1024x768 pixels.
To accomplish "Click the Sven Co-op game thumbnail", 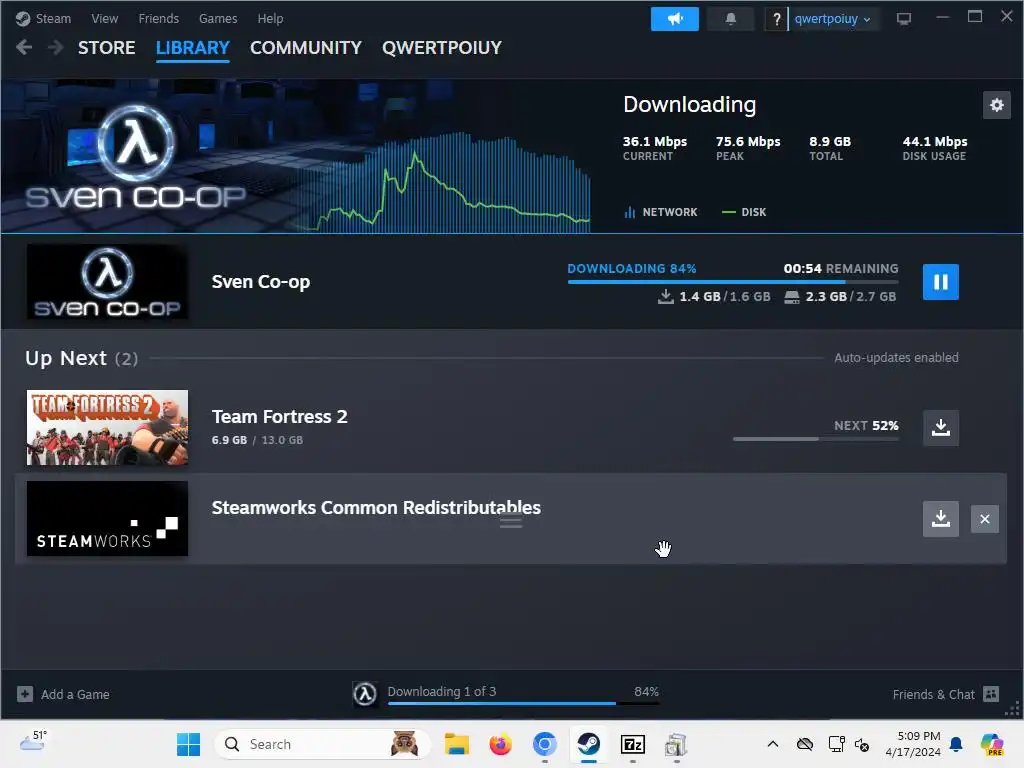I will (107, 282).
